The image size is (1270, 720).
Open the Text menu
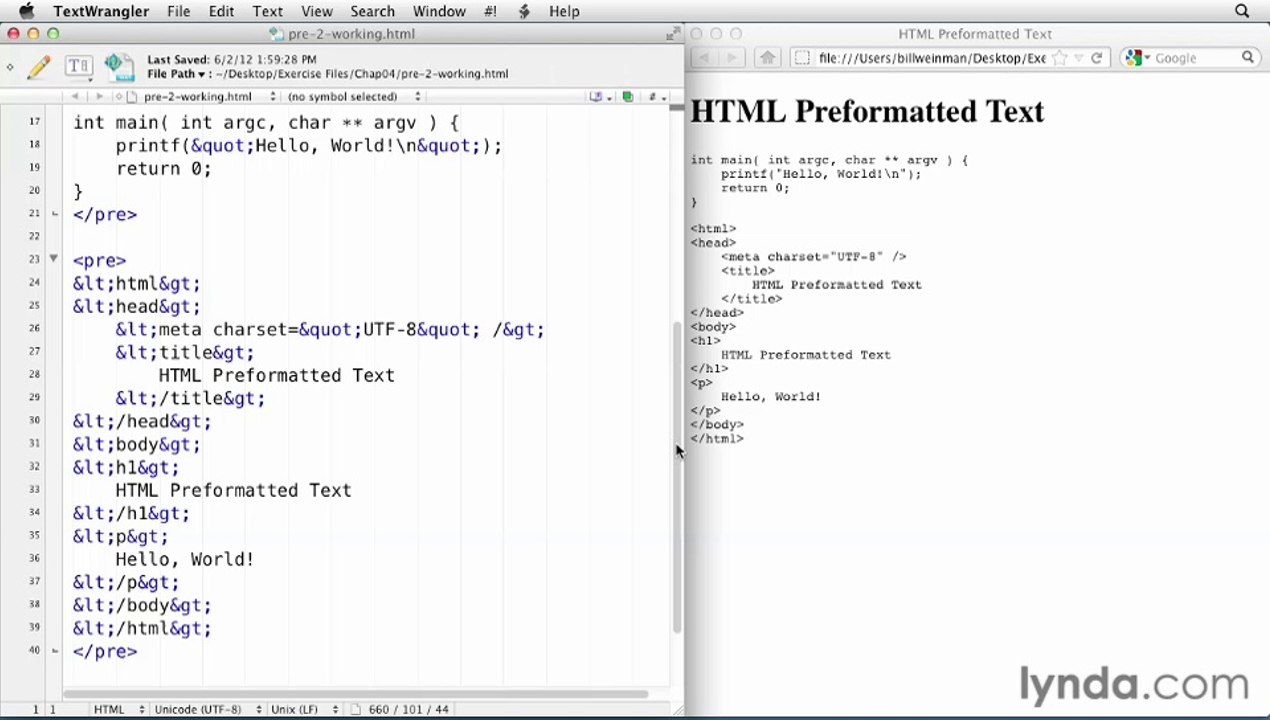pos(267,11)
